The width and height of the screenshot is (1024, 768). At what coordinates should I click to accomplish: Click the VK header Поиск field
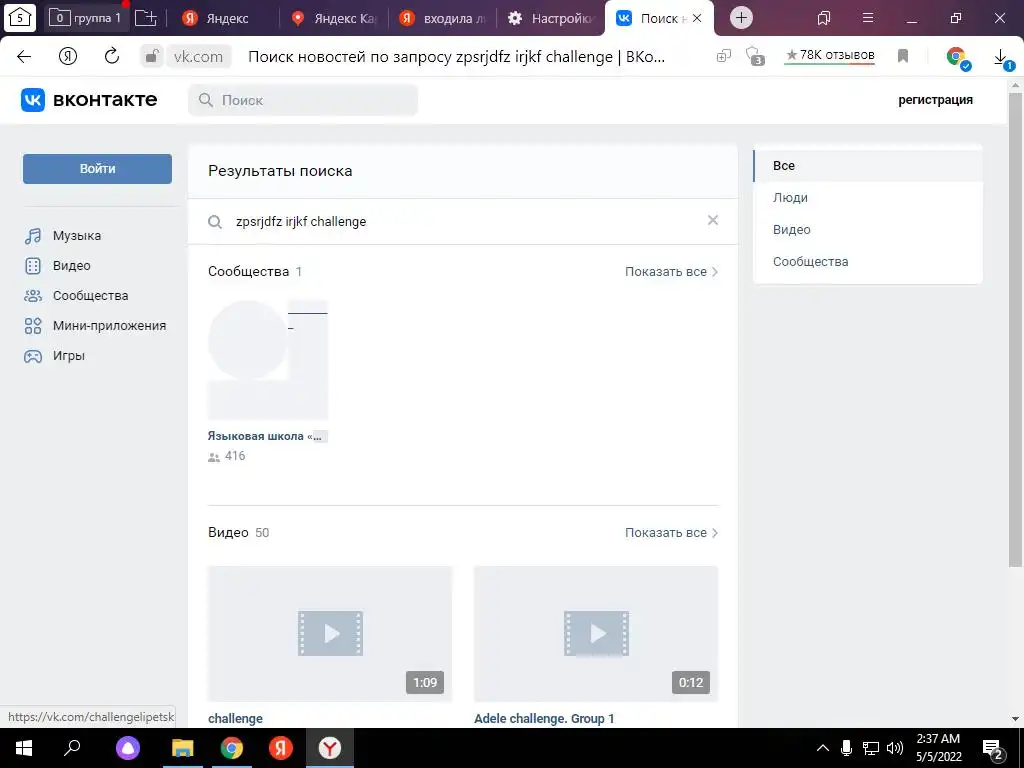coord(303,100)
